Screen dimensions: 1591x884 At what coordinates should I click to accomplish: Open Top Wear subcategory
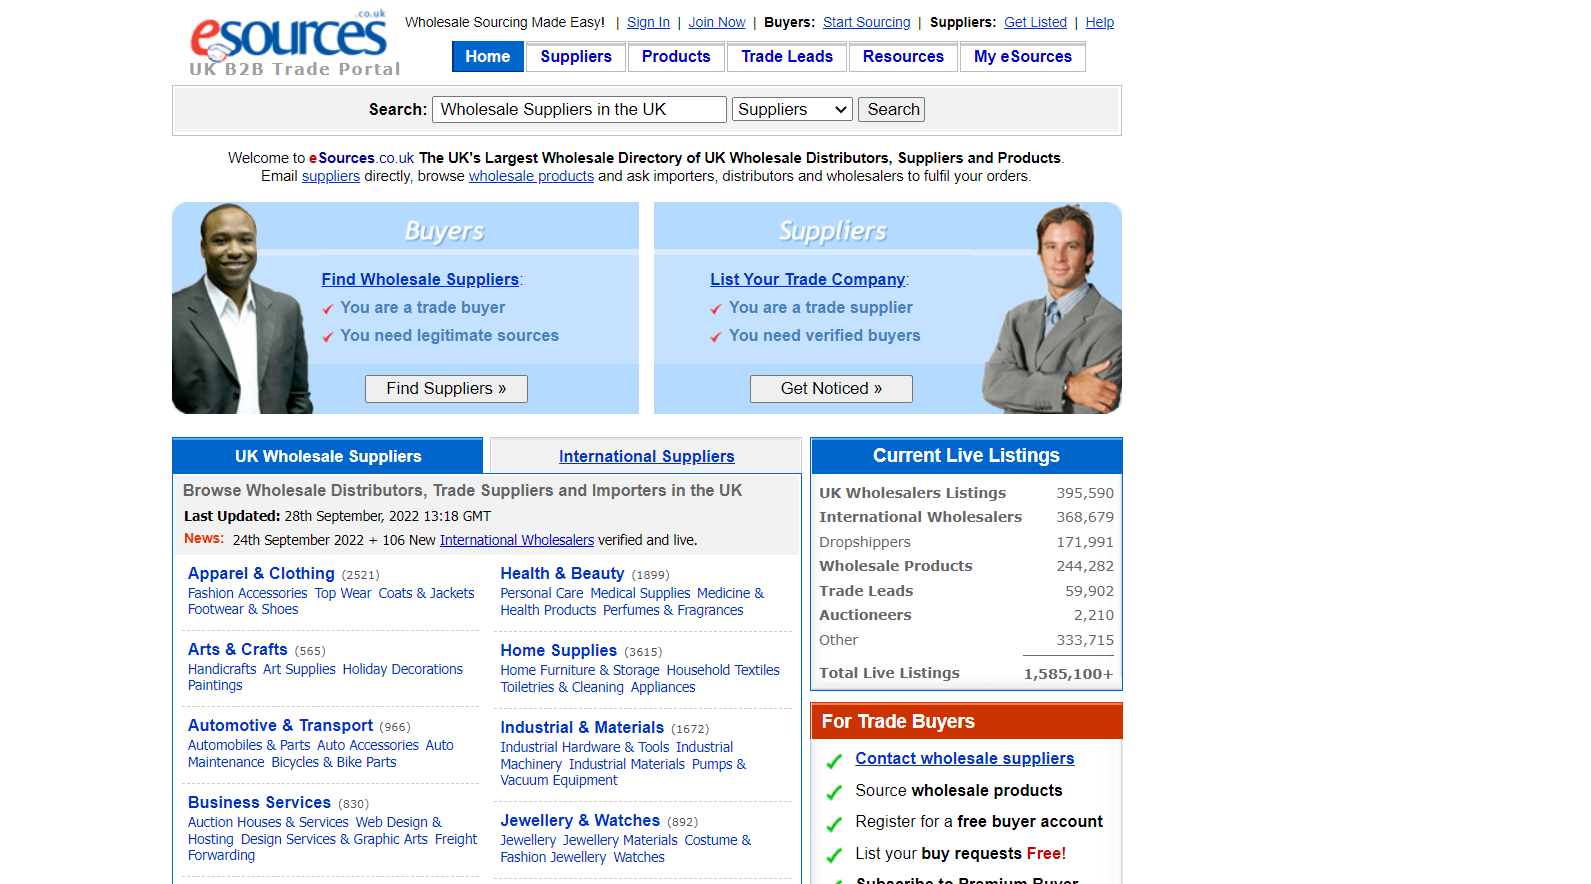pyautogui.click(x=343, y=593)
